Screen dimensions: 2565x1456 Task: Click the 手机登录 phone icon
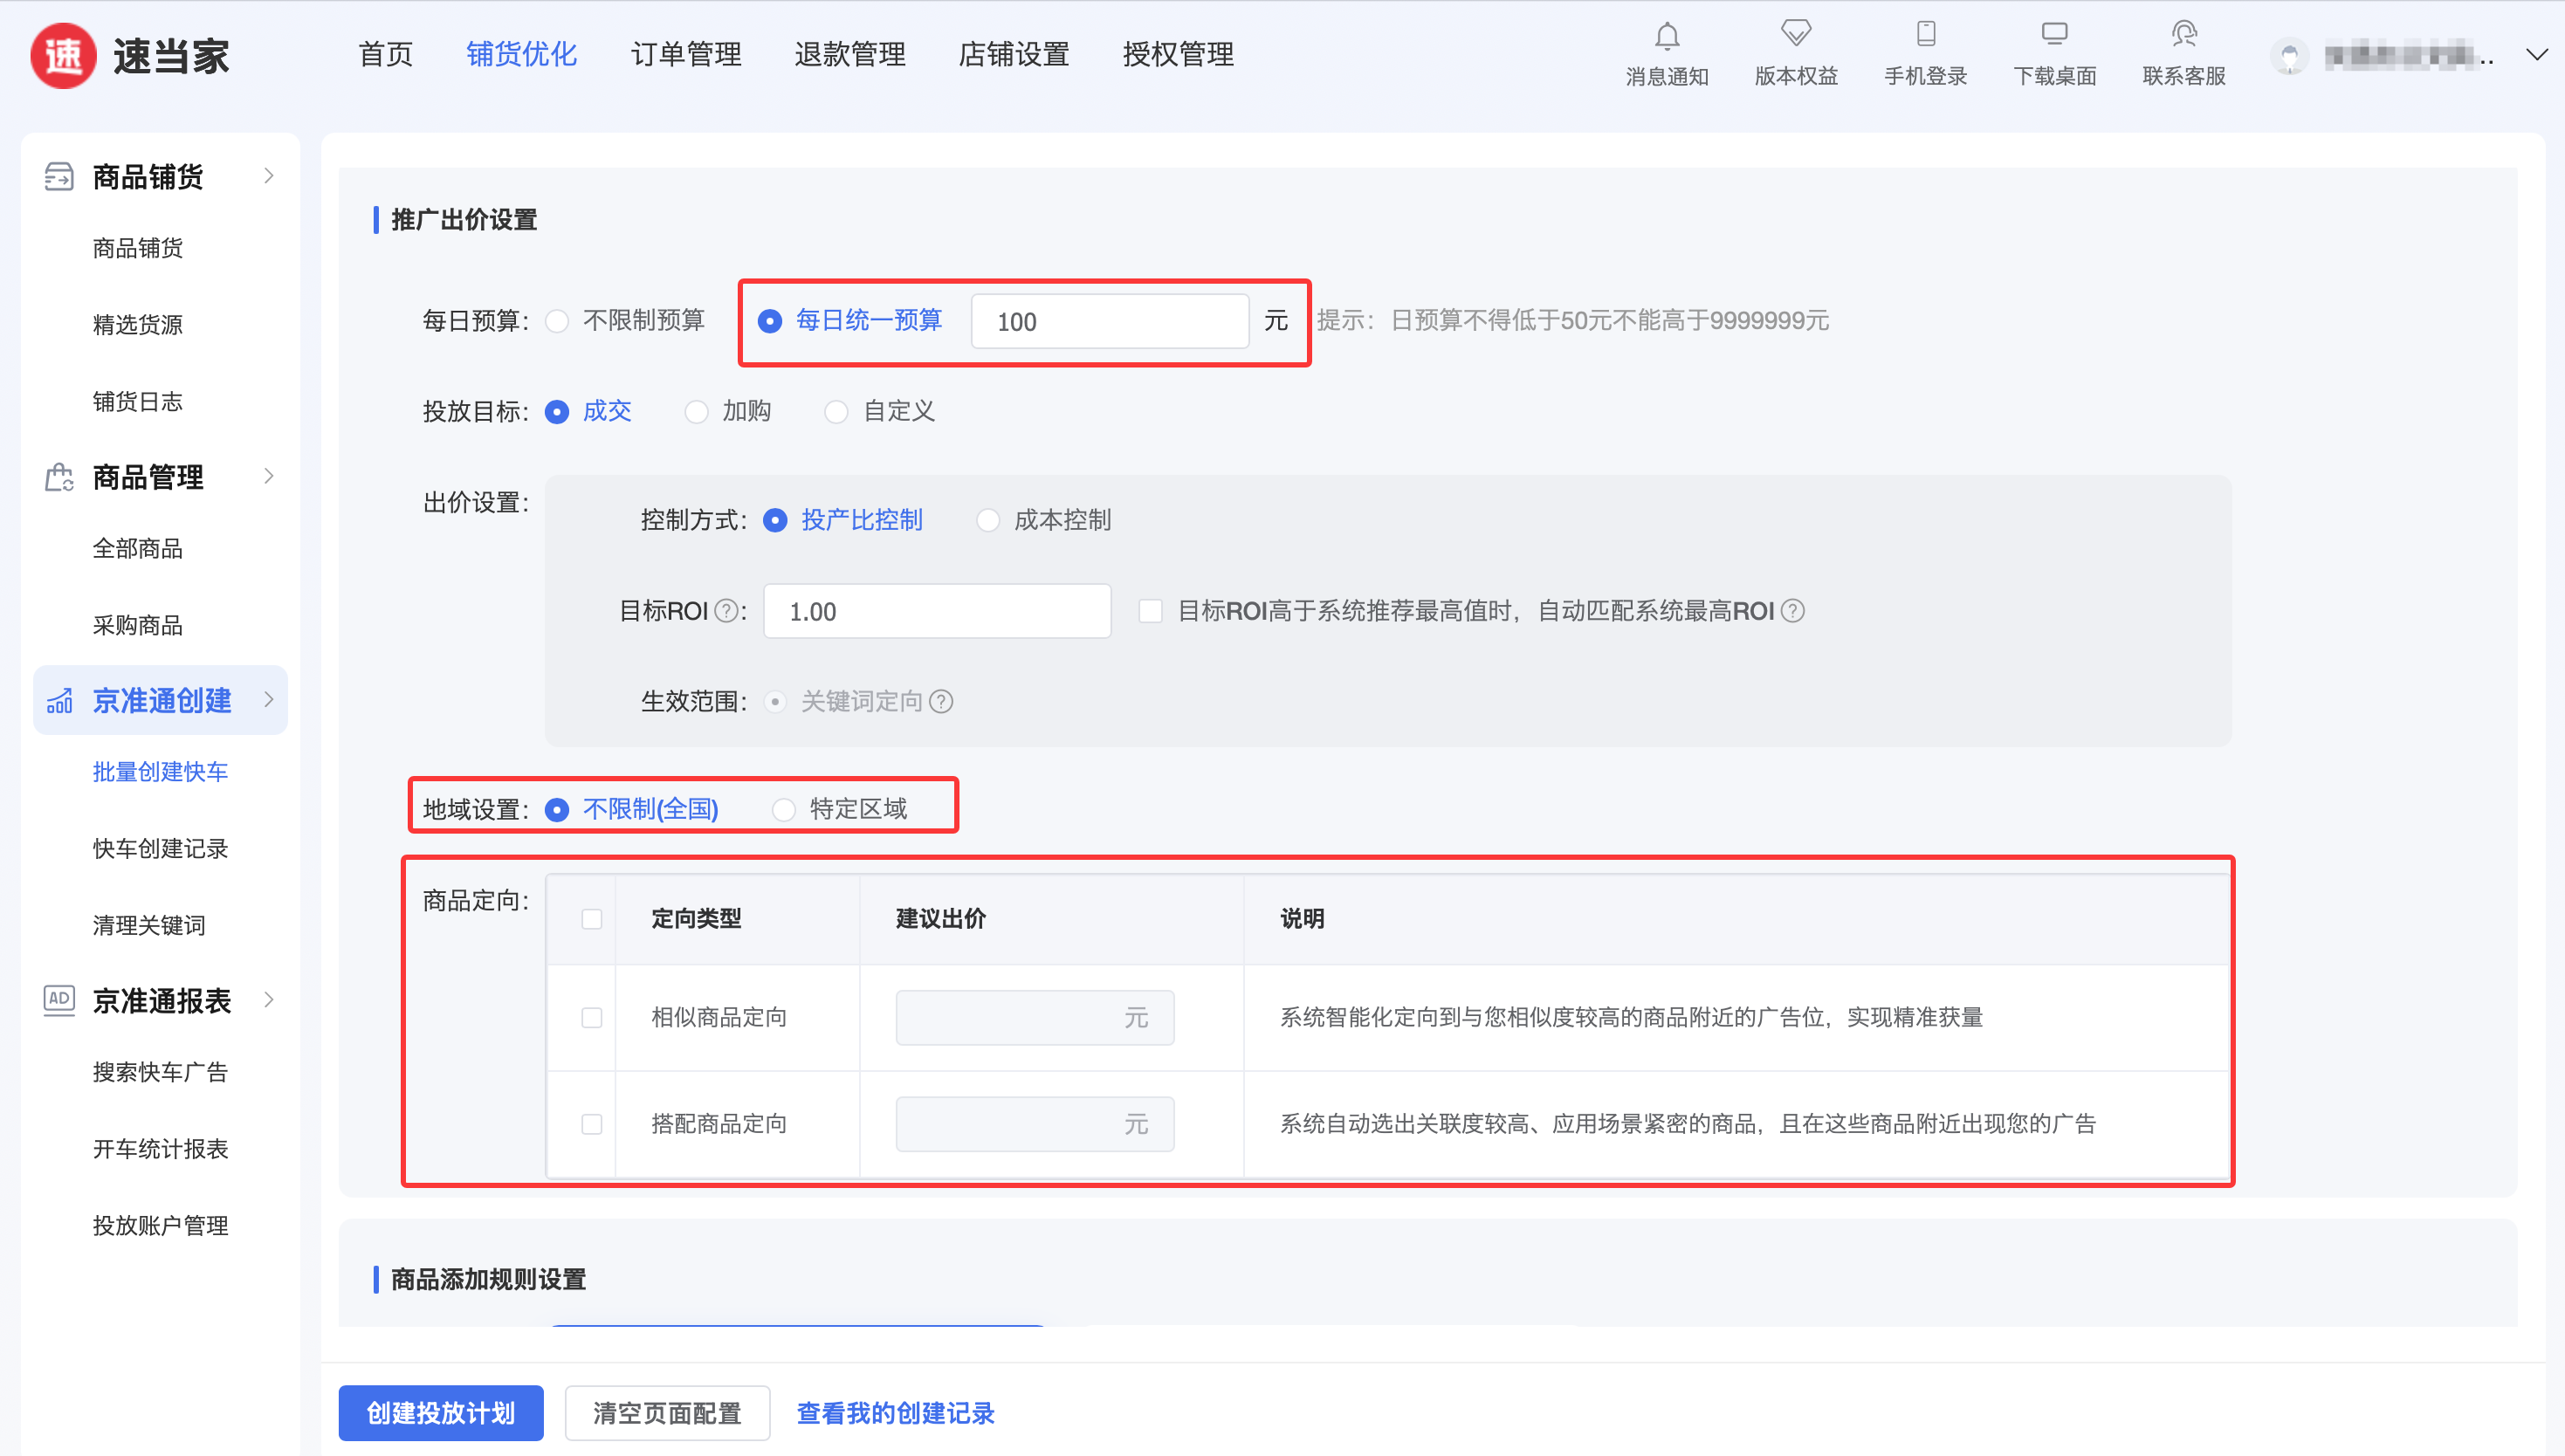[1925, 34]
